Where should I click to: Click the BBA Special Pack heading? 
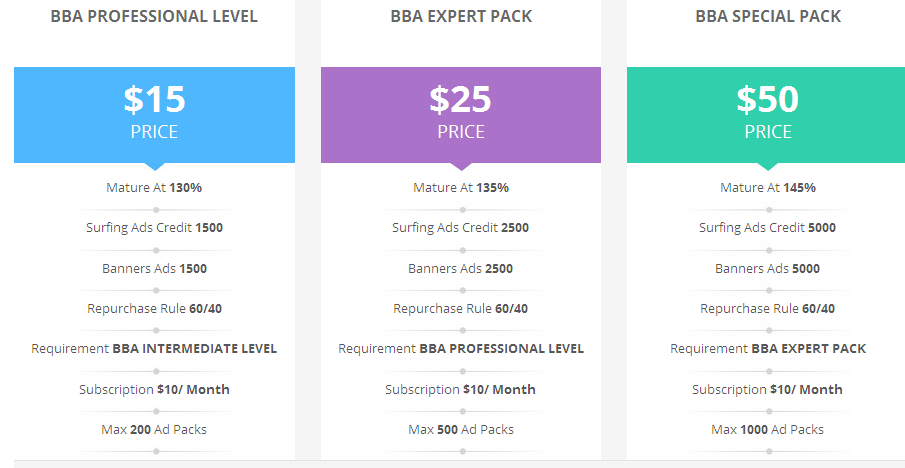[x=768, y=16]
